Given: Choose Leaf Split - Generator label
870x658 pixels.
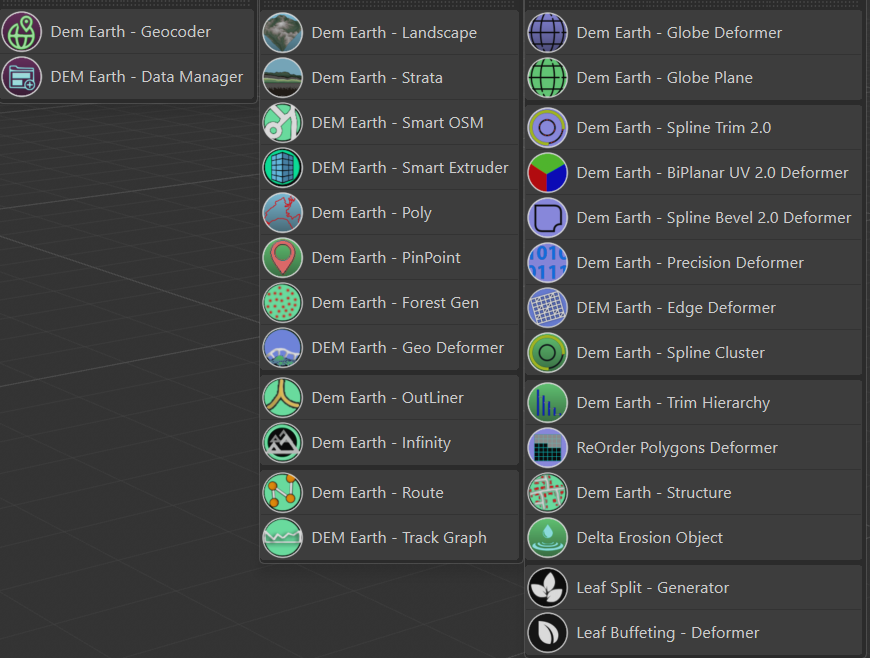Looking at the screenshot, I should pos(652,588).
